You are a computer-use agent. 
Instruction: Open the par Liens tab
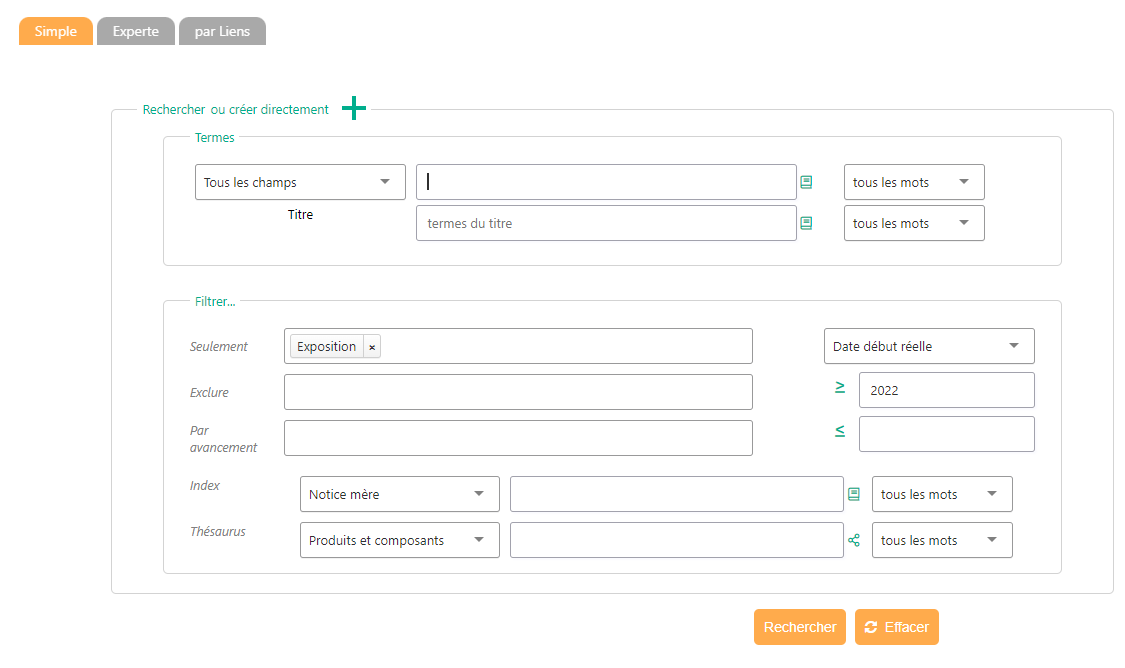pyautogui.click(x=222, y=31)
